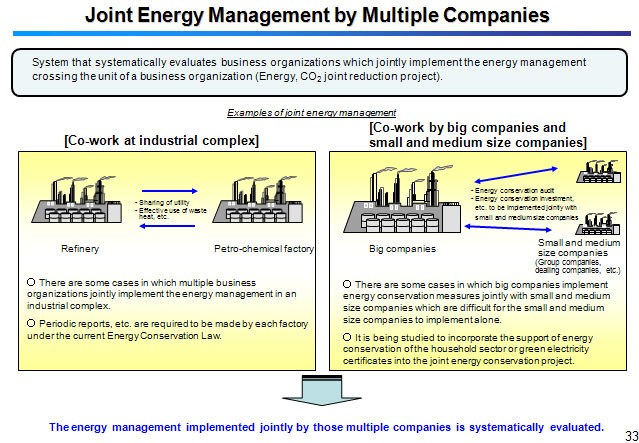Click the 'Refinery' label
This screenshot has width=639, height=443.
(80, 249)
